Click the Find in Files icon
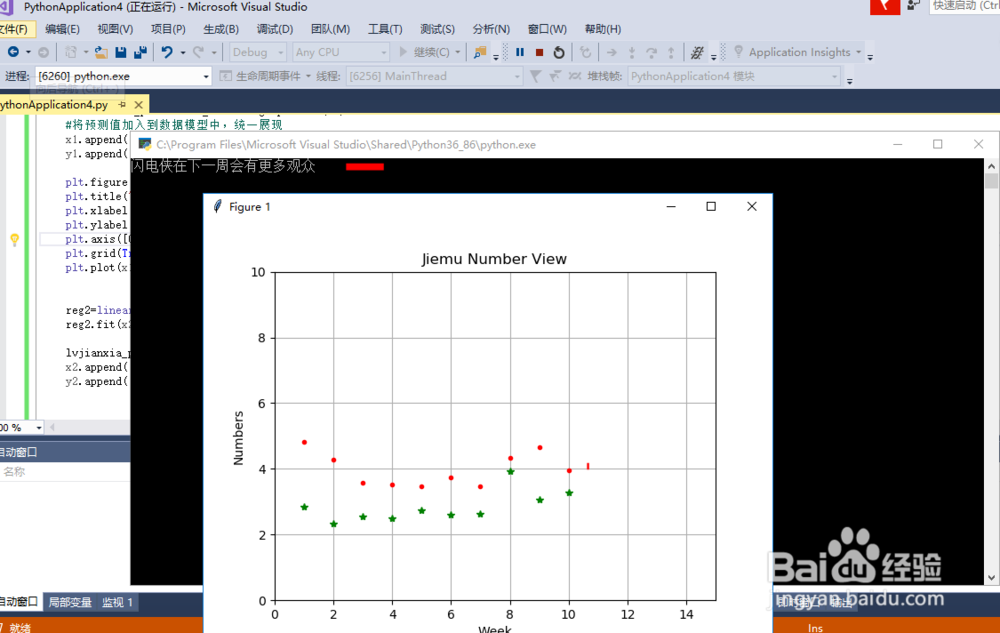1000x633 pixels. pos(480,52)
